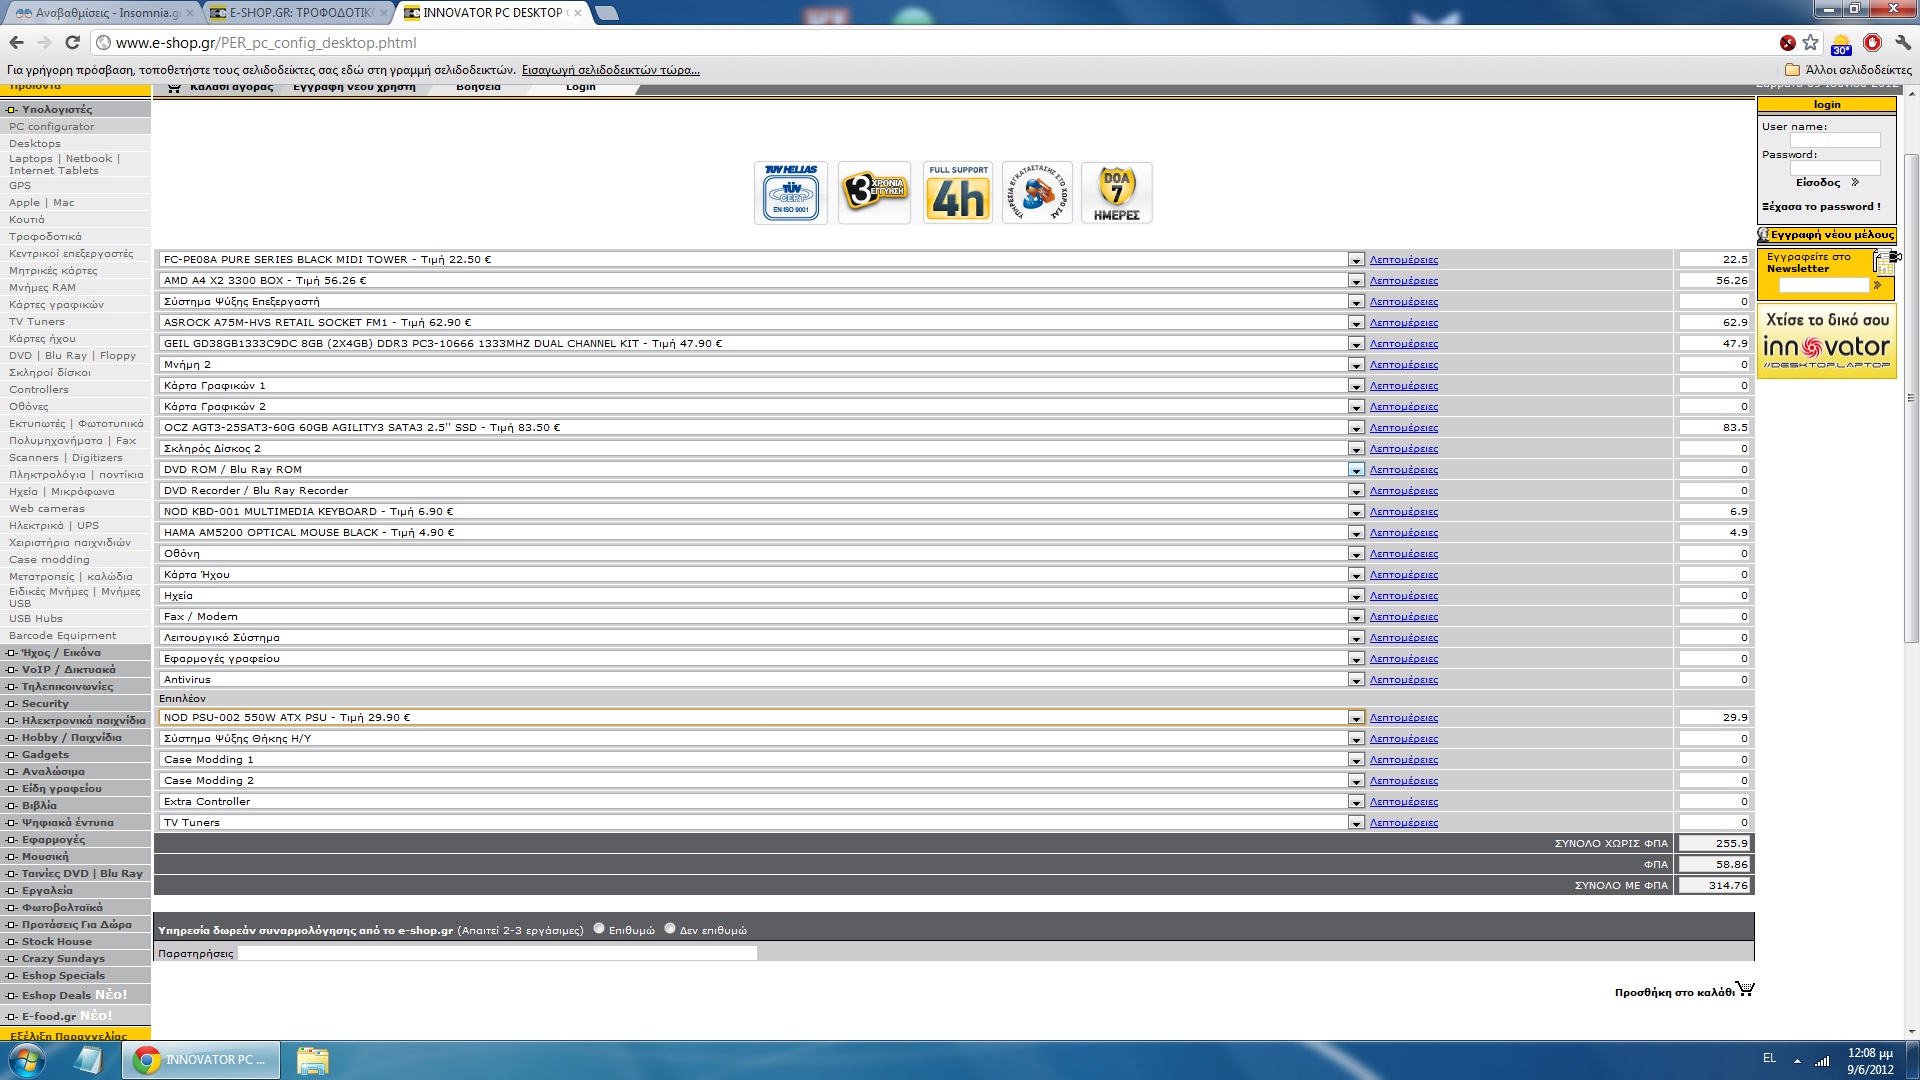Select Επιθυμώ assembly service radio button

[599, 929]
